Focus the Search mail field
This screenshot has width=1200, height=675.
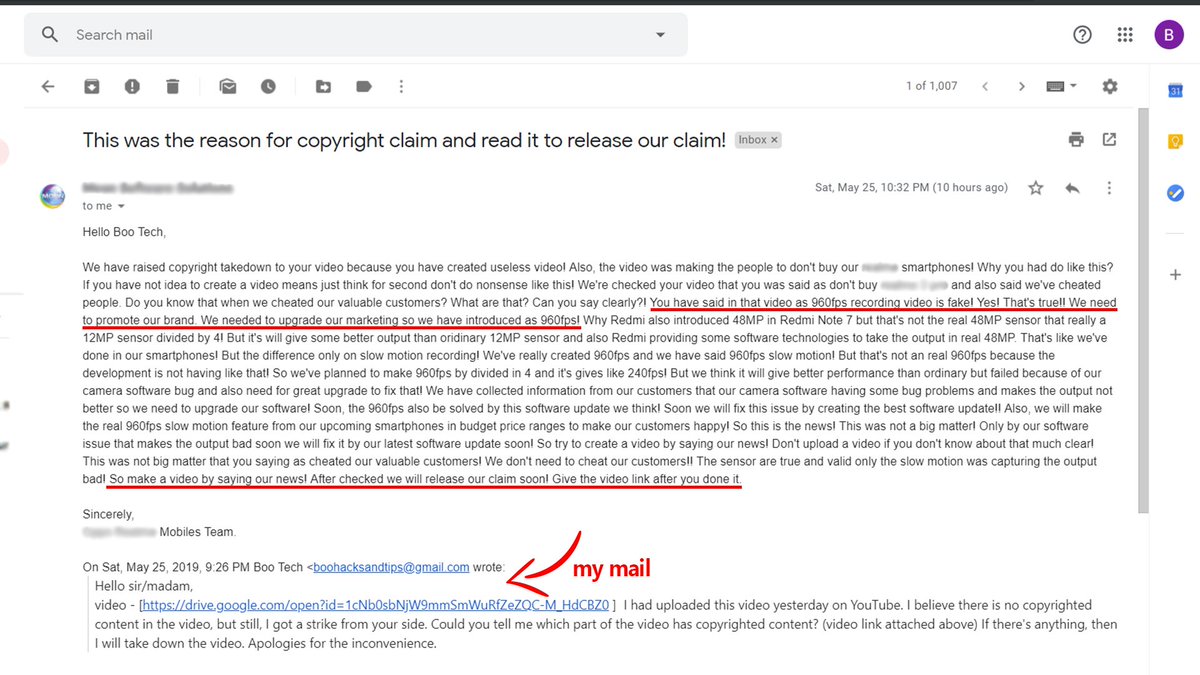(355, 35)
